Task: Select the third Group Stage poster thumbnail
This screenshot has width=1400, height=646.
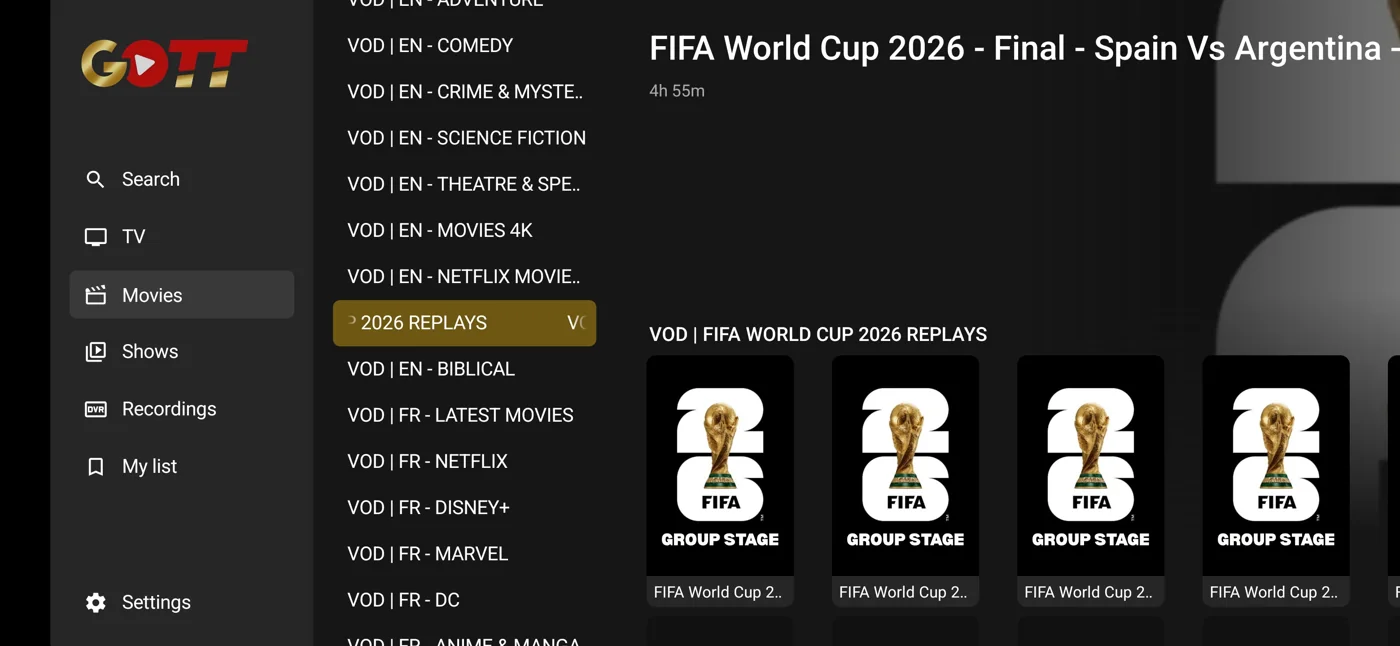Action: point(1091,466)
